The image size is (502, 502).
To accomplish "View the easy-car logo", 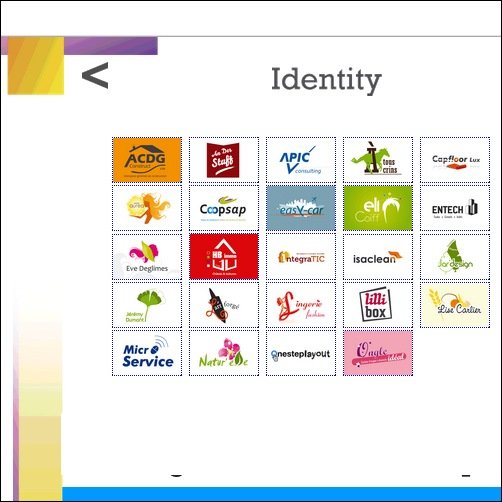I will [301, 208].
